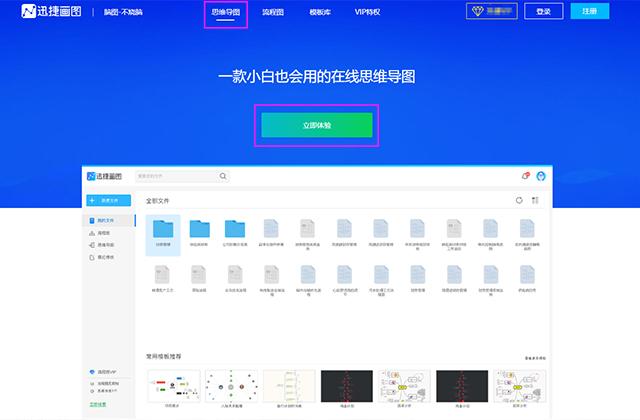The width and height of the screenshot is (640, 420).
Task: Go to the VIP特权 navigation tab
Action: pos(367,12)
